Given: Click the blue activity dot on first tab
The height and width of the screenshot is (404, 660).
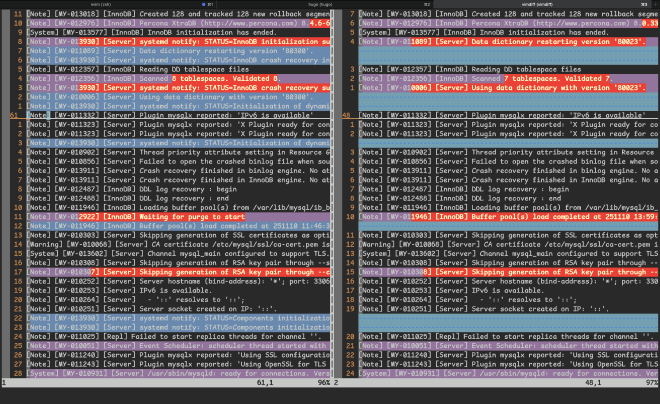Looking at the screenshot, I should point(204,4).
